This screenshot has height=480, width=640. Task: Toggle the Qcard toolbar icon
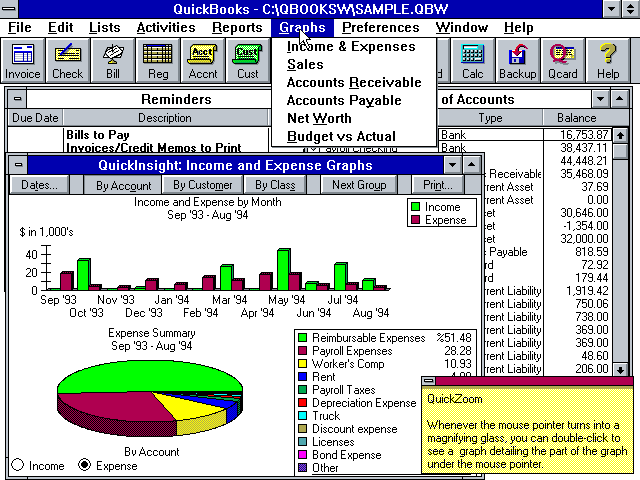click(x=562, y=61)
